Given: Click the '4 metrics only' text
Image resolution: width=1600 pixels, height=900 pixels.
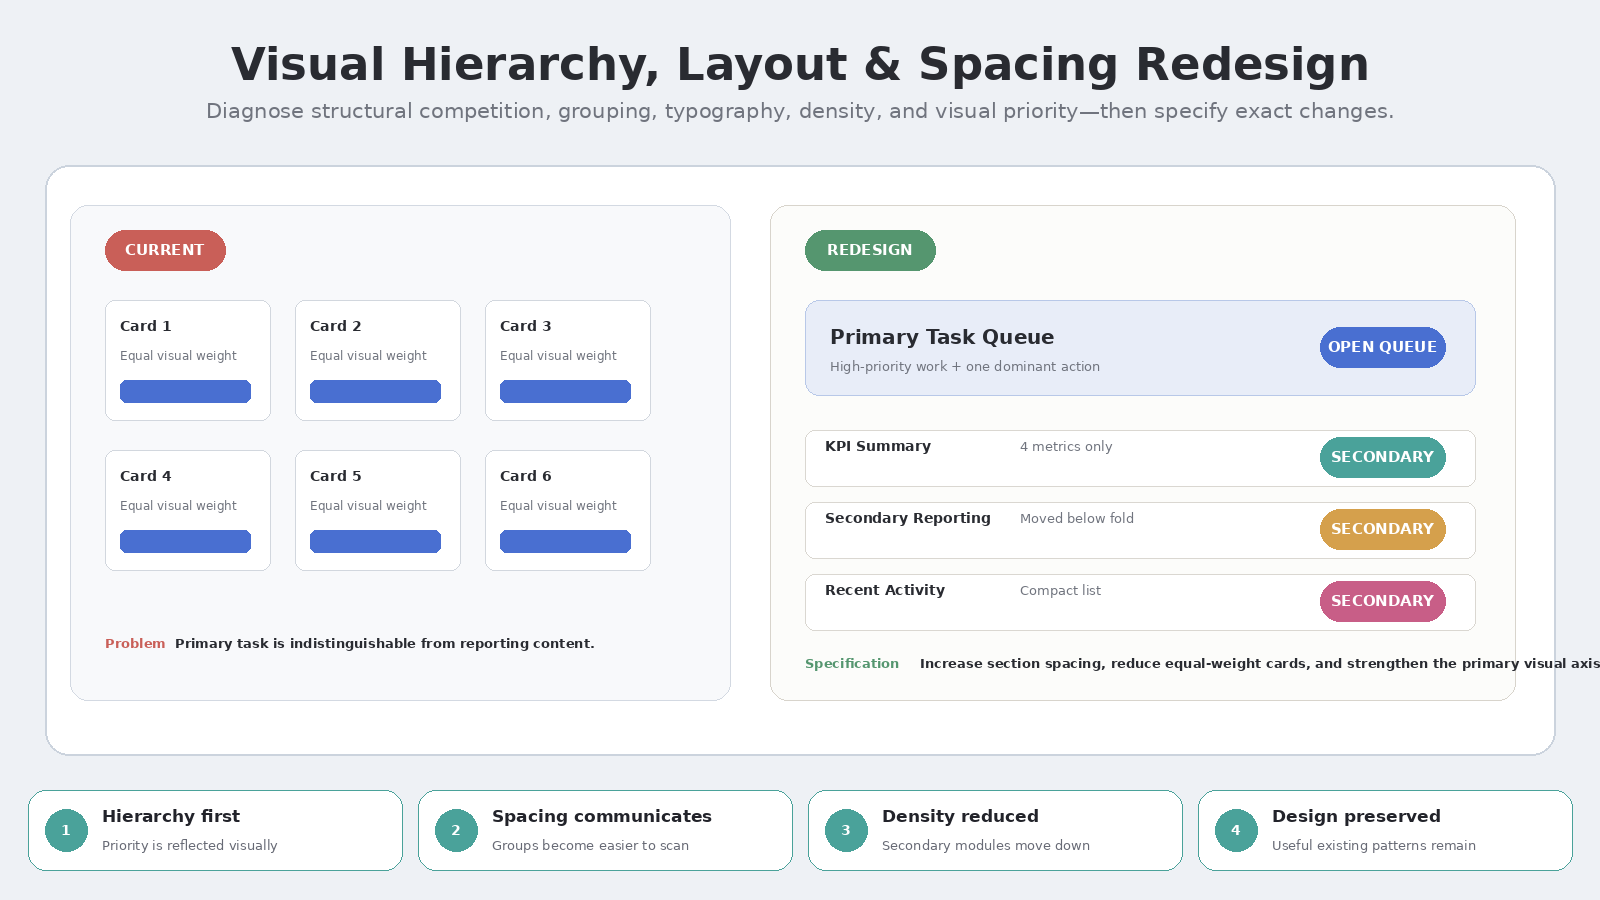Looking at the screenshot, I should (x=1066, y=447).
